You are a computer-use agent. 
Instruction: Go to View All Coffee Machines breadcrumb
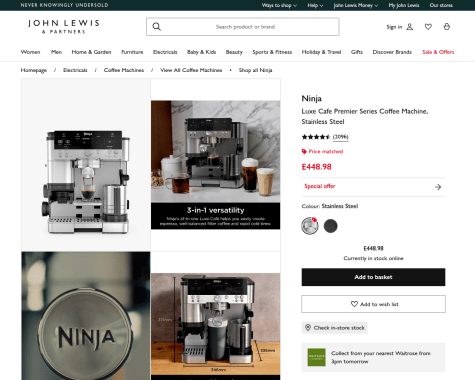[x=191, y=70]
